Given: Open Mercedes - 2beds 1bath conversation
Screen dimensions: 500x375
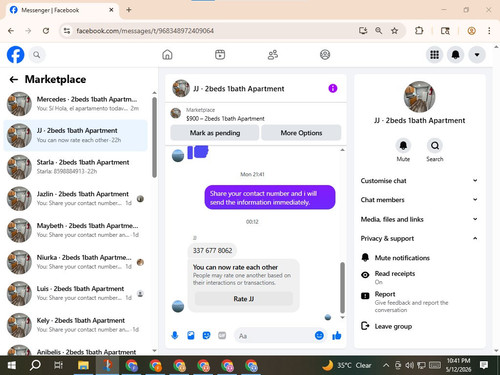Looking at the screenshot, I should point(76,104).
